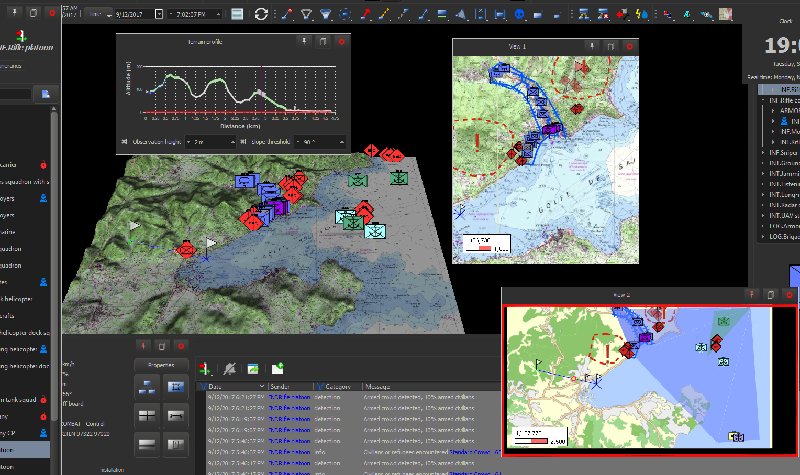Select the highlighted NF.Rif tree row
The image size is (800, 475).
[x=779, y=89]
